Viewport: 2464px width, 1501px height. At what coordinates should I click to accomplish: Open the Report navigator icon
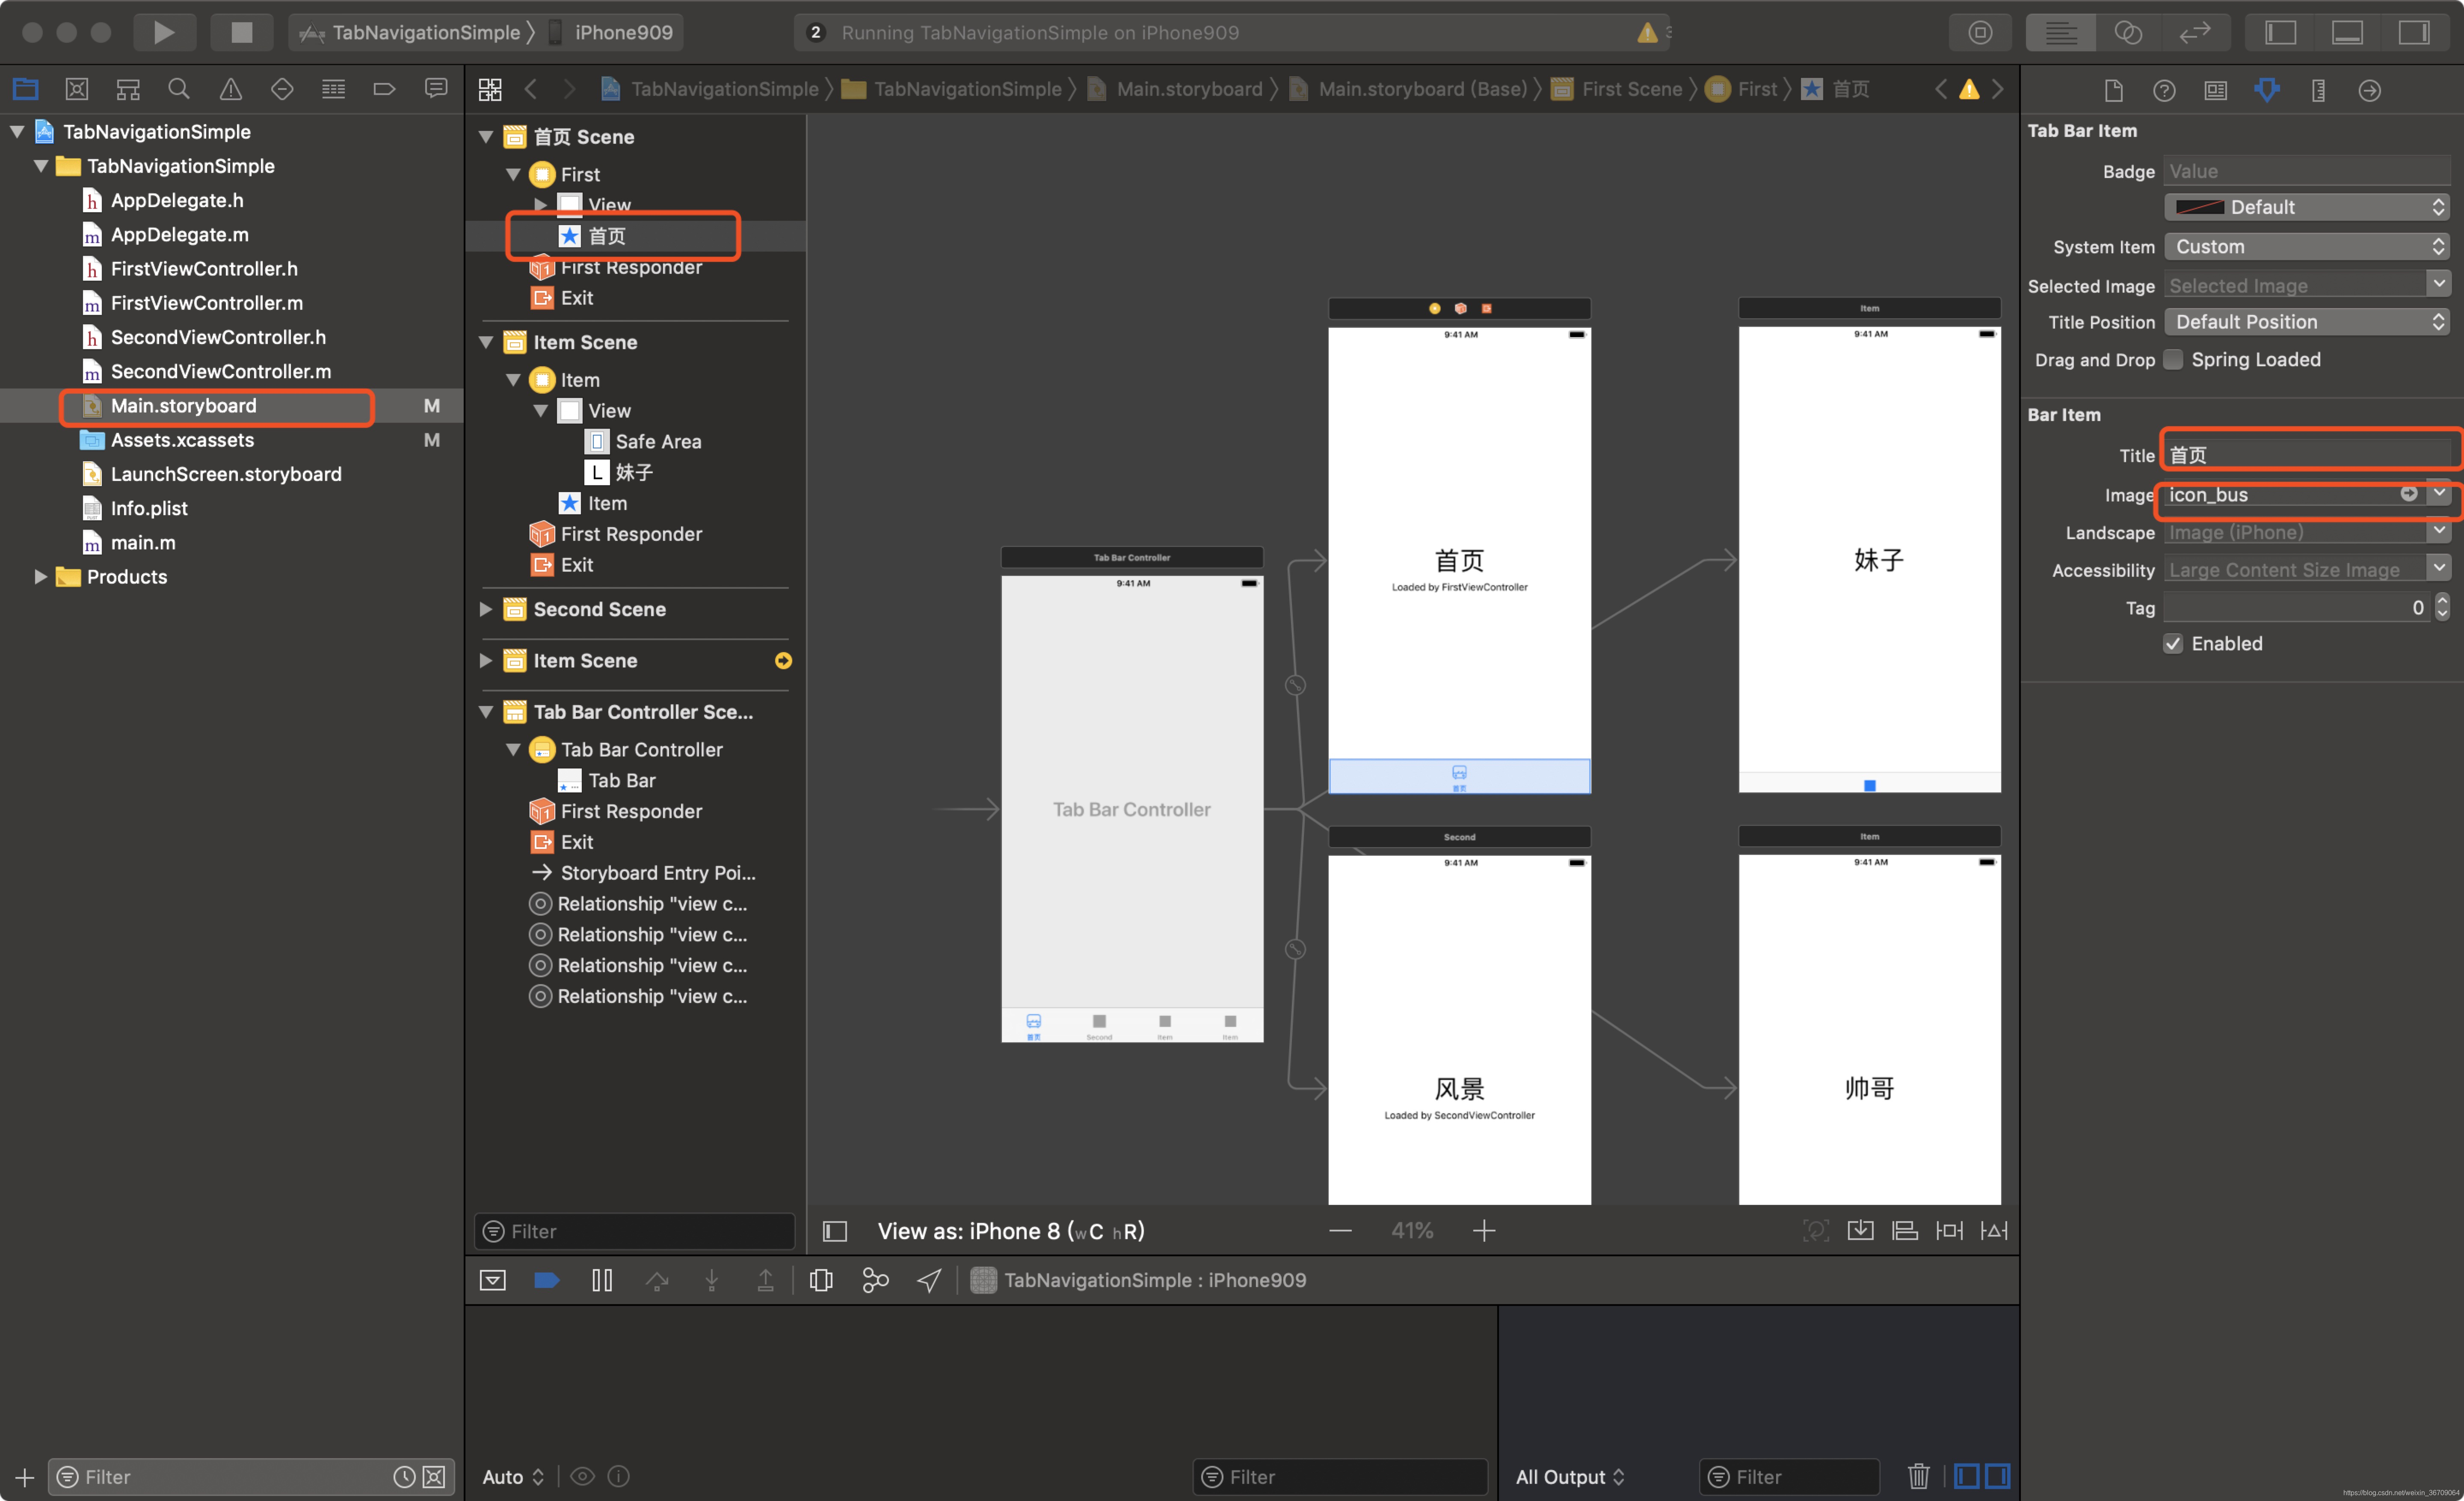click(436, 89)
